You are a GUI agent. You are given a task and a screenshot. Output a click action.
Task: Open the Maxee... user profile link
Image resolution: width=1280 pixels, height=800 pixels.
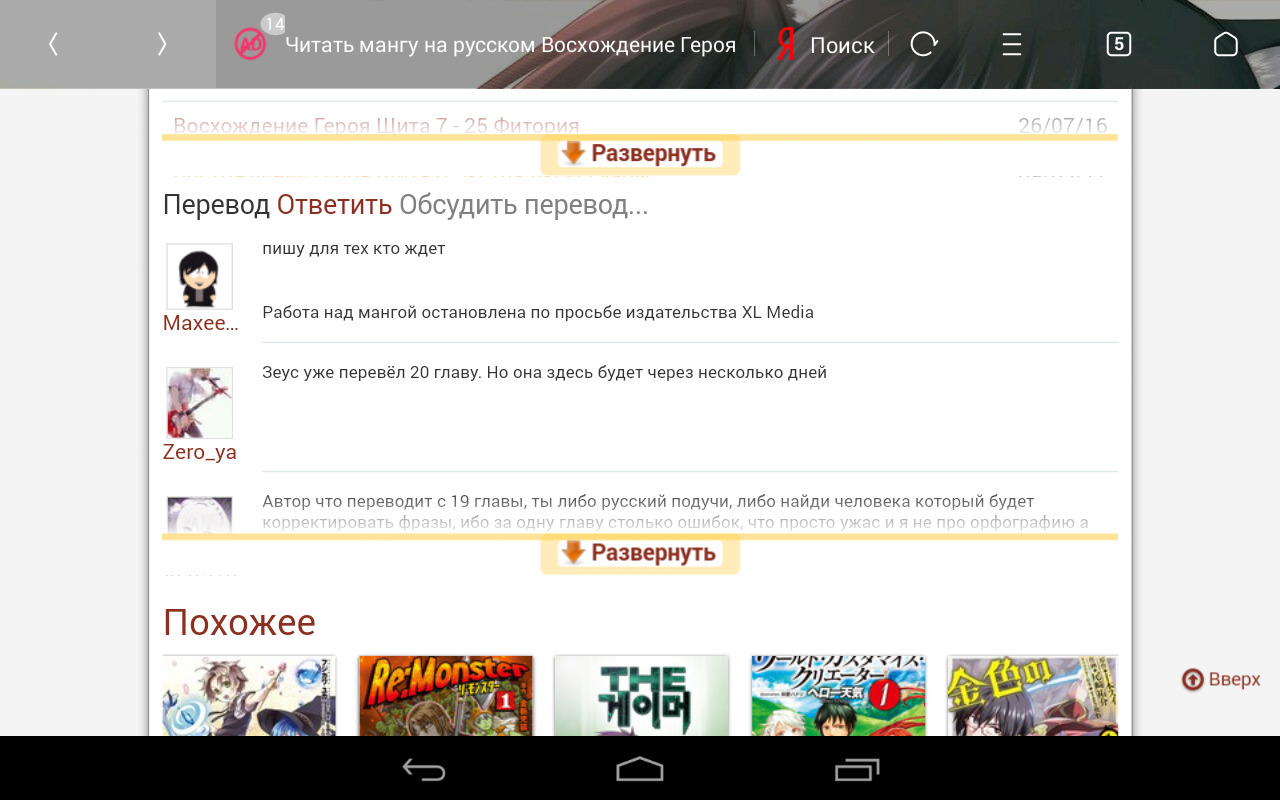(x=200, y=323)
